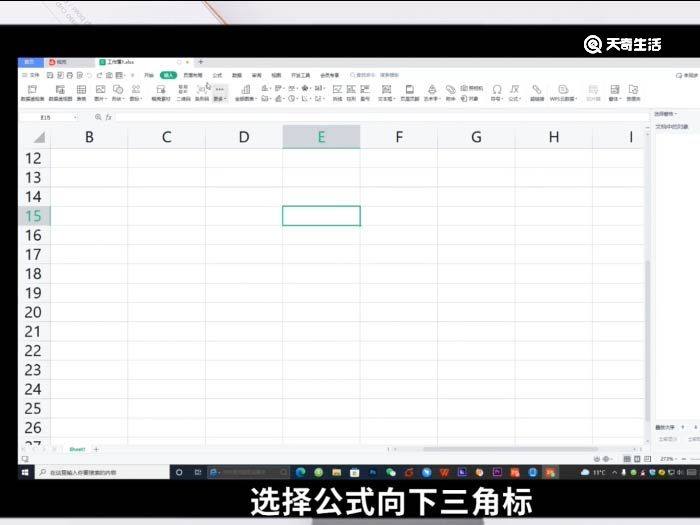Click the horizontal scrollbar
700x525 pixels.
click(x=510, y=449)
